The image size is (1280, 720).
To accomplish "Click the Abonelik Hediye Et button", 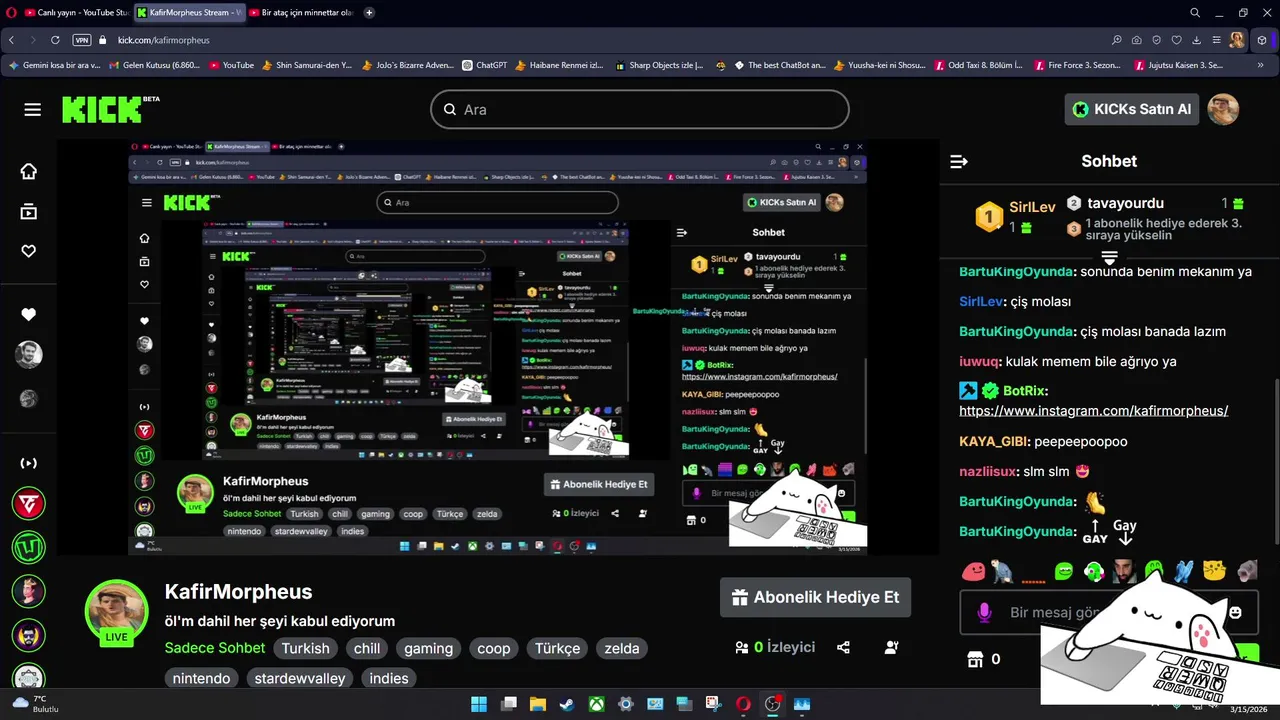I will coord(815,597).
